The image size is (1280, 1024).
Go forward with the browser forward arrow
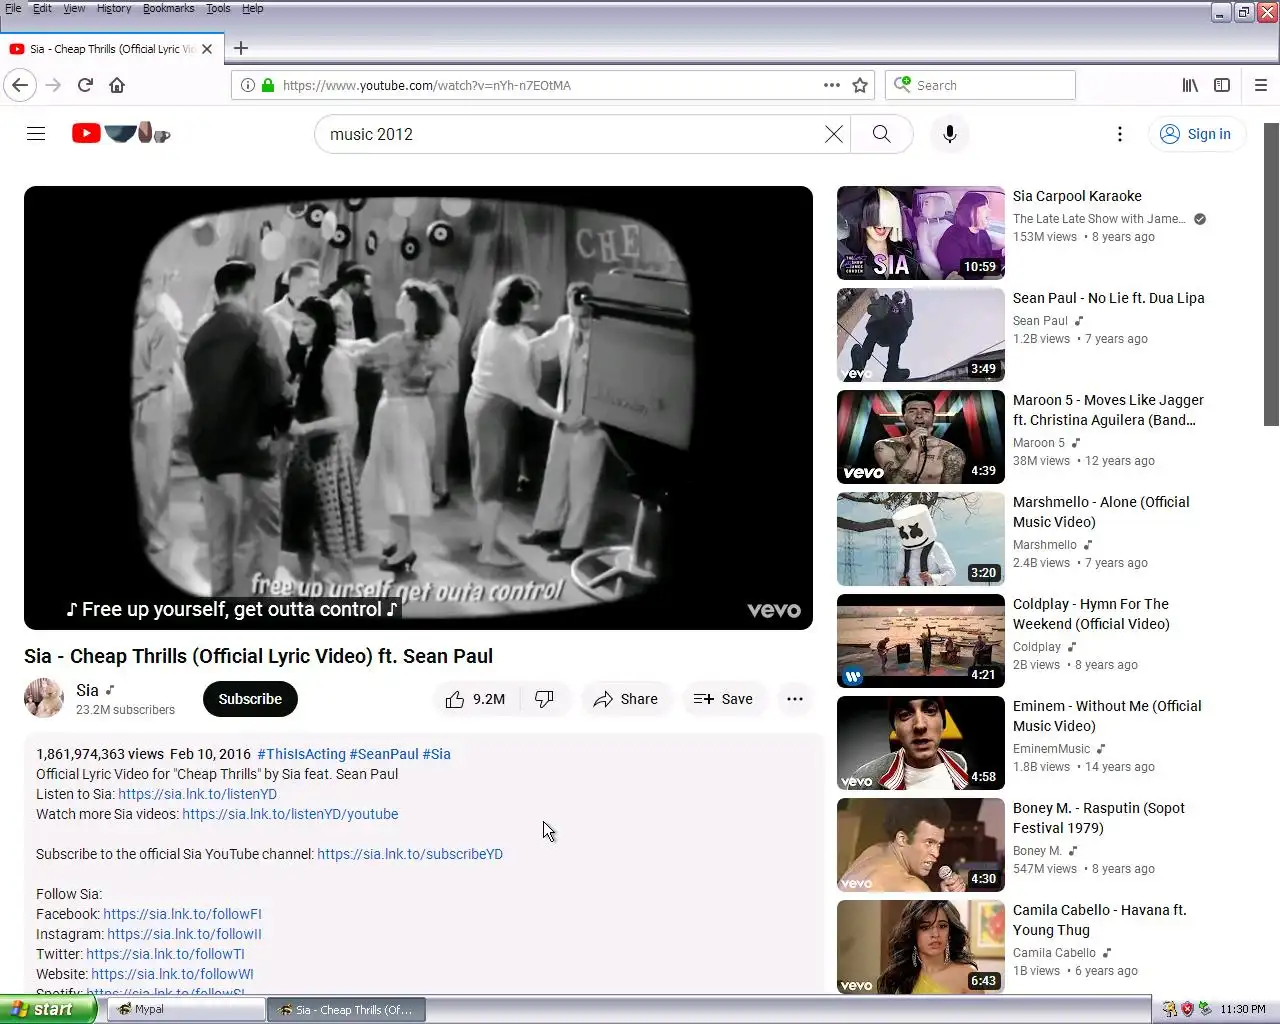coord(54,85)
